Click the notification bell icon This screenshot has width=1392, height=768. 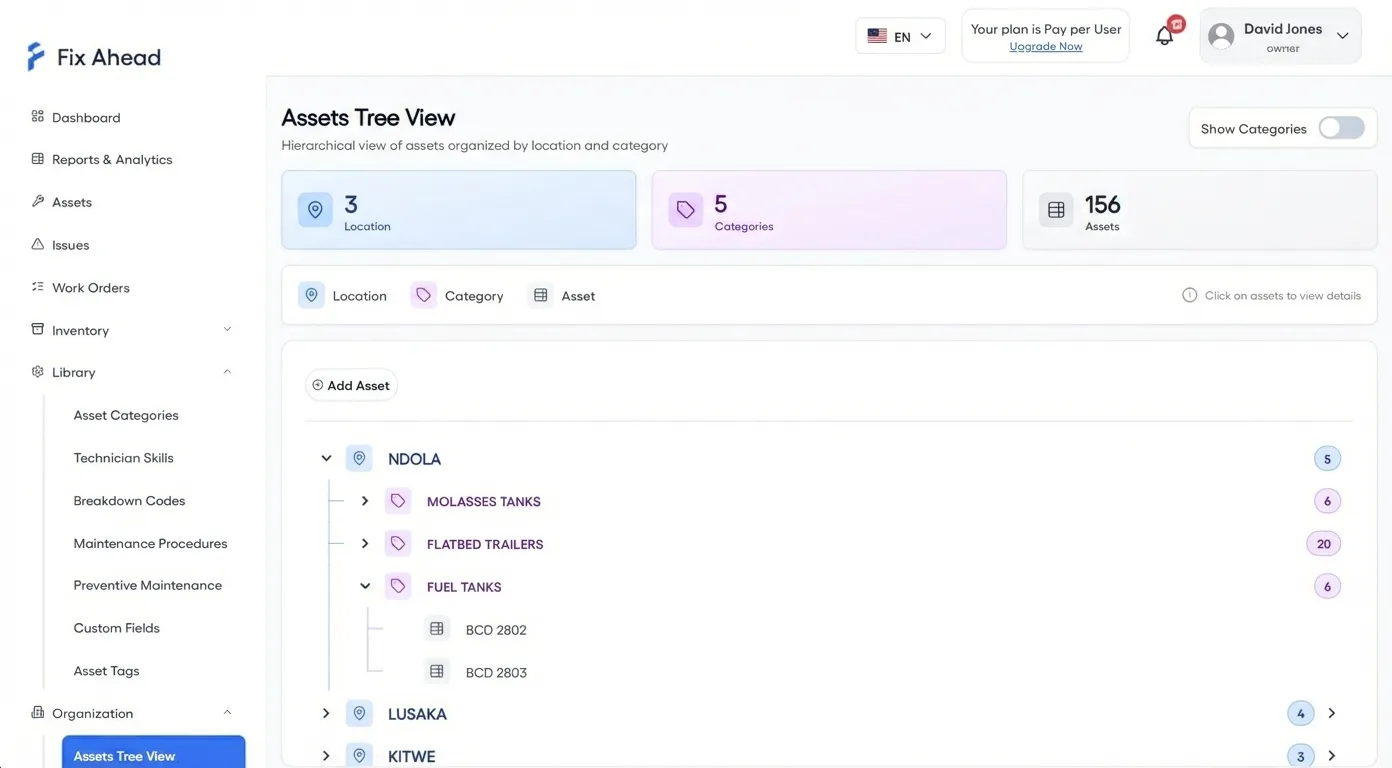click(x=1164, y=36)
